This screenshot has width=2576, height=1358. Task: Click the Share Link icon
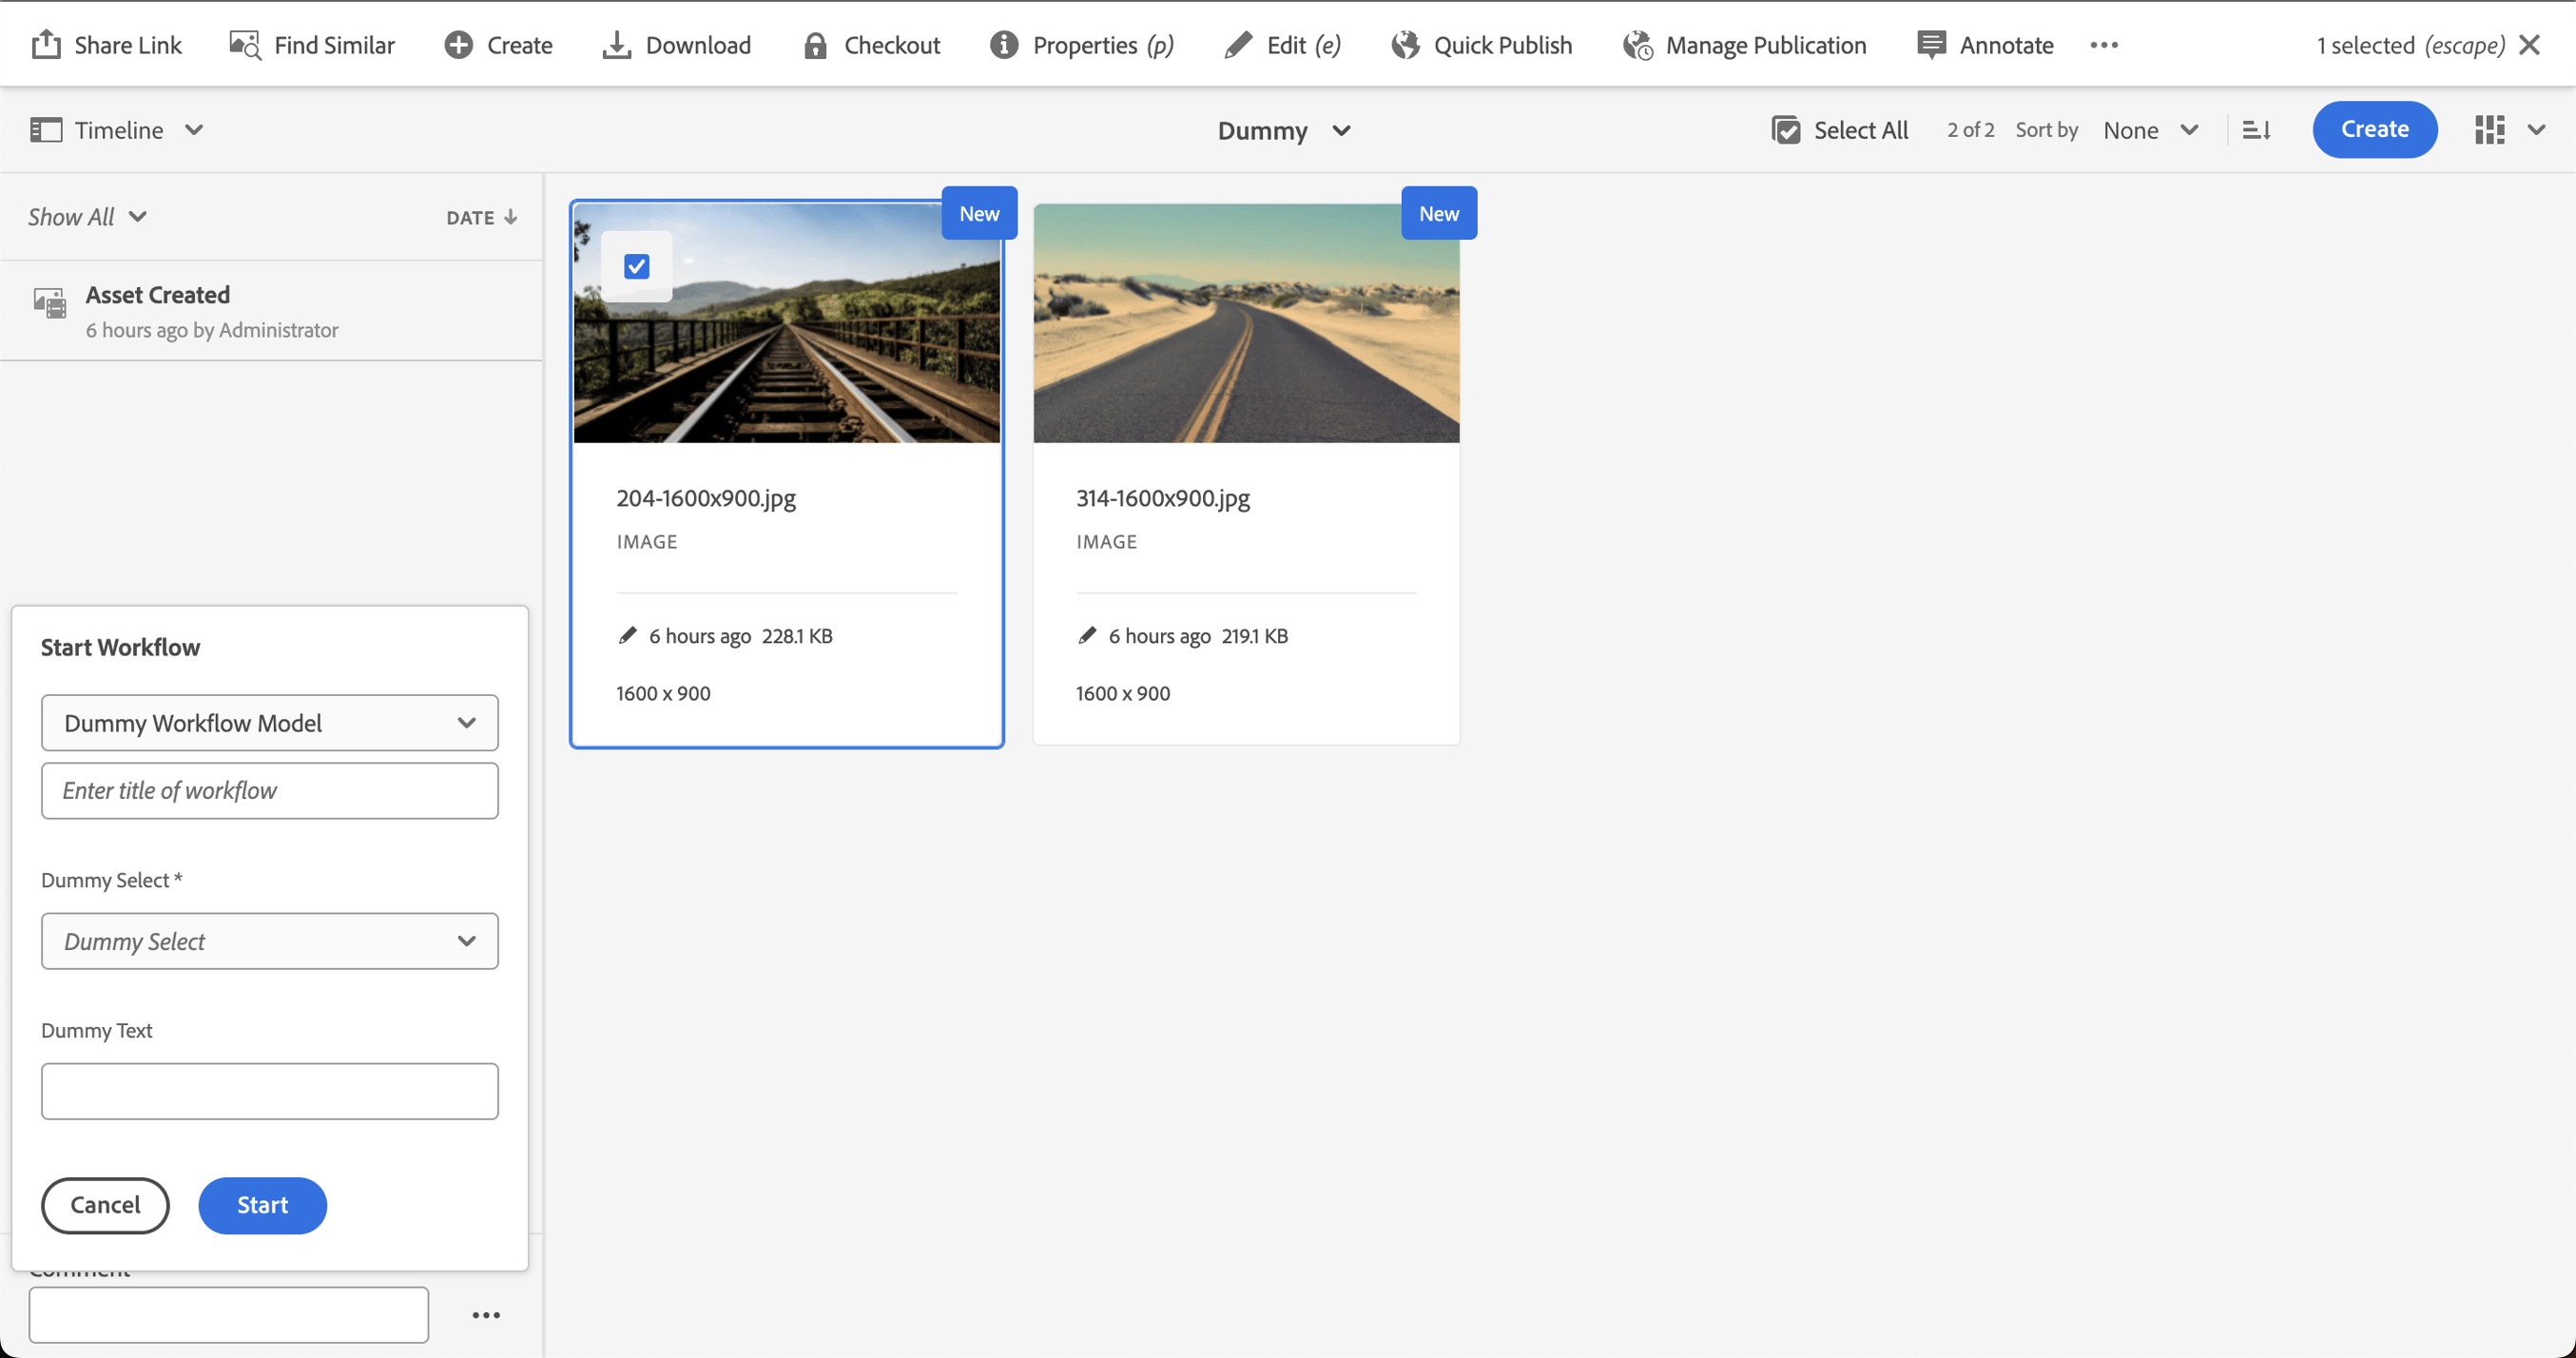pyautogui.click(x=46, y=44)
